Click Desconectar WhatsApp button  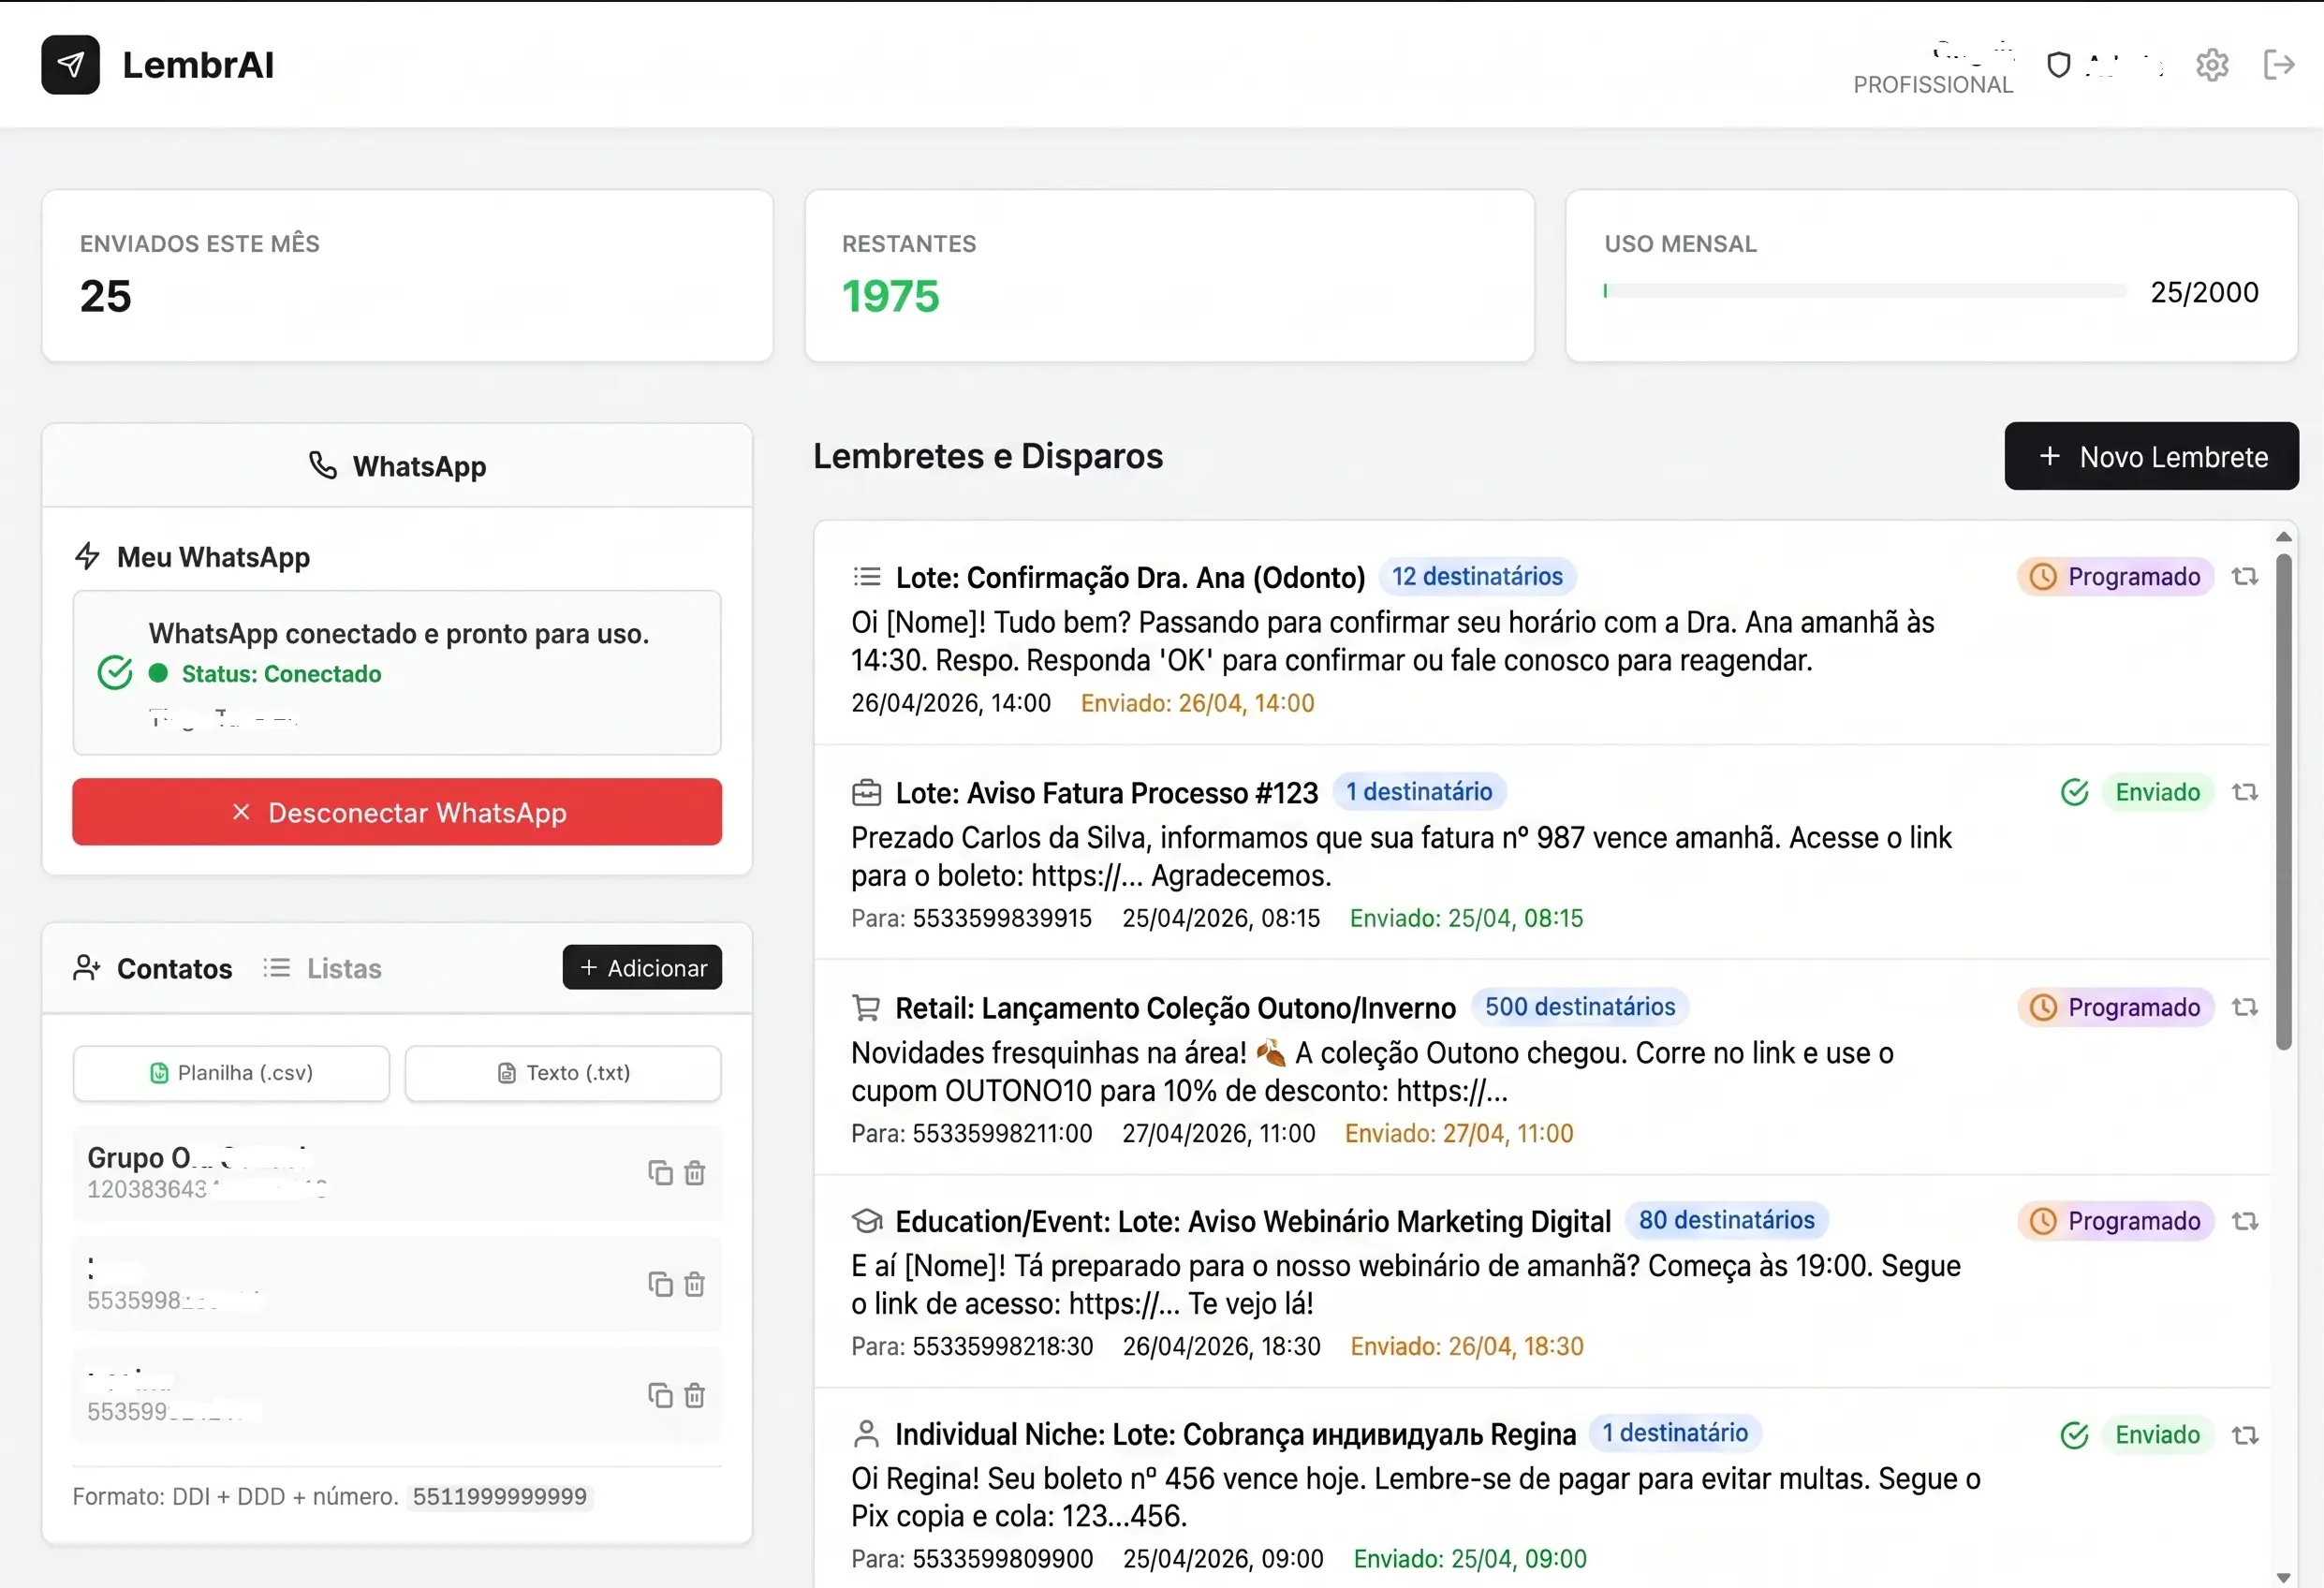tap(397, 812)
